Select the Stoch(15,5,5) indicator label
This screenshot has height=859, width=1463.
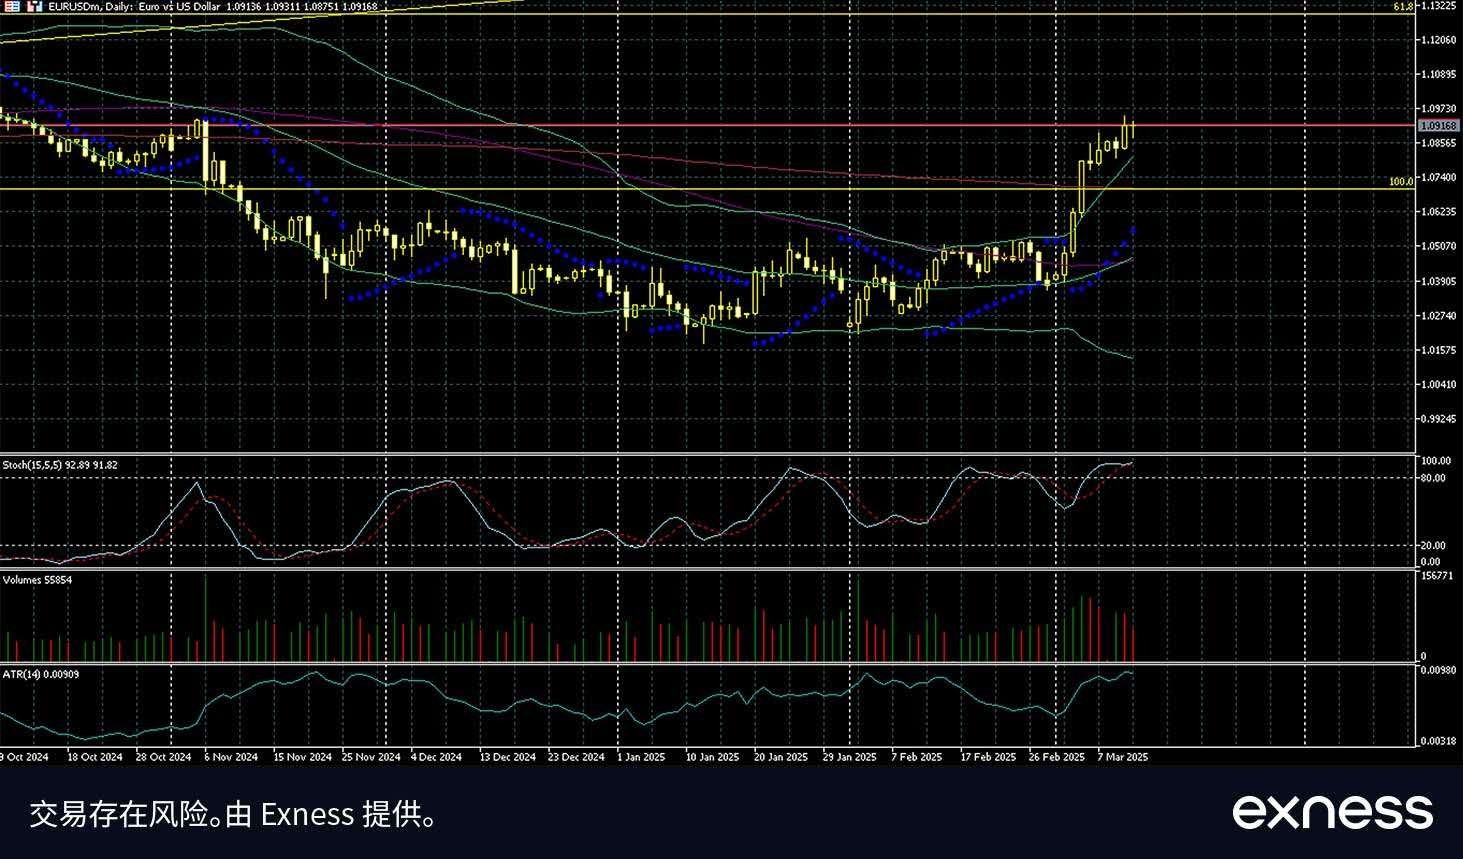click(x=60, y=465)
